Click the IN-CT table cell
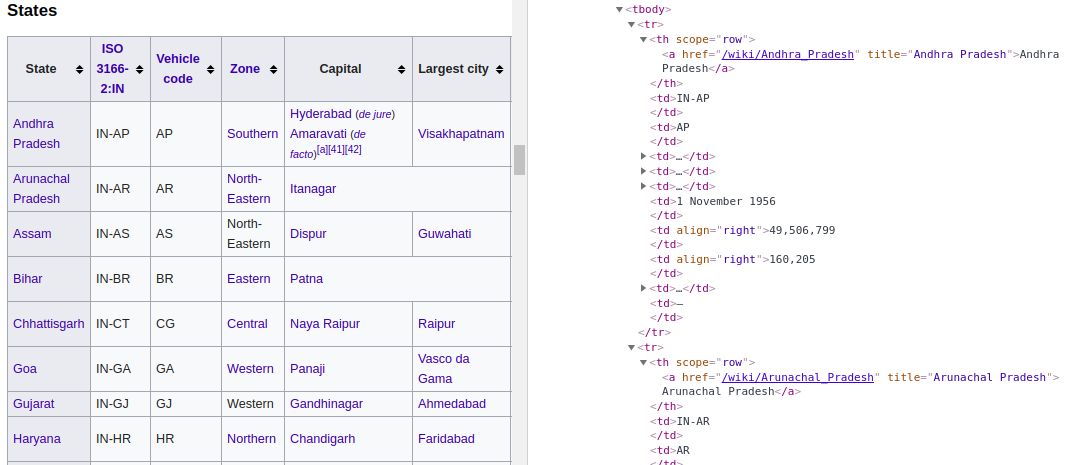This screenshot has height=465, width=1084. point(120,324)
